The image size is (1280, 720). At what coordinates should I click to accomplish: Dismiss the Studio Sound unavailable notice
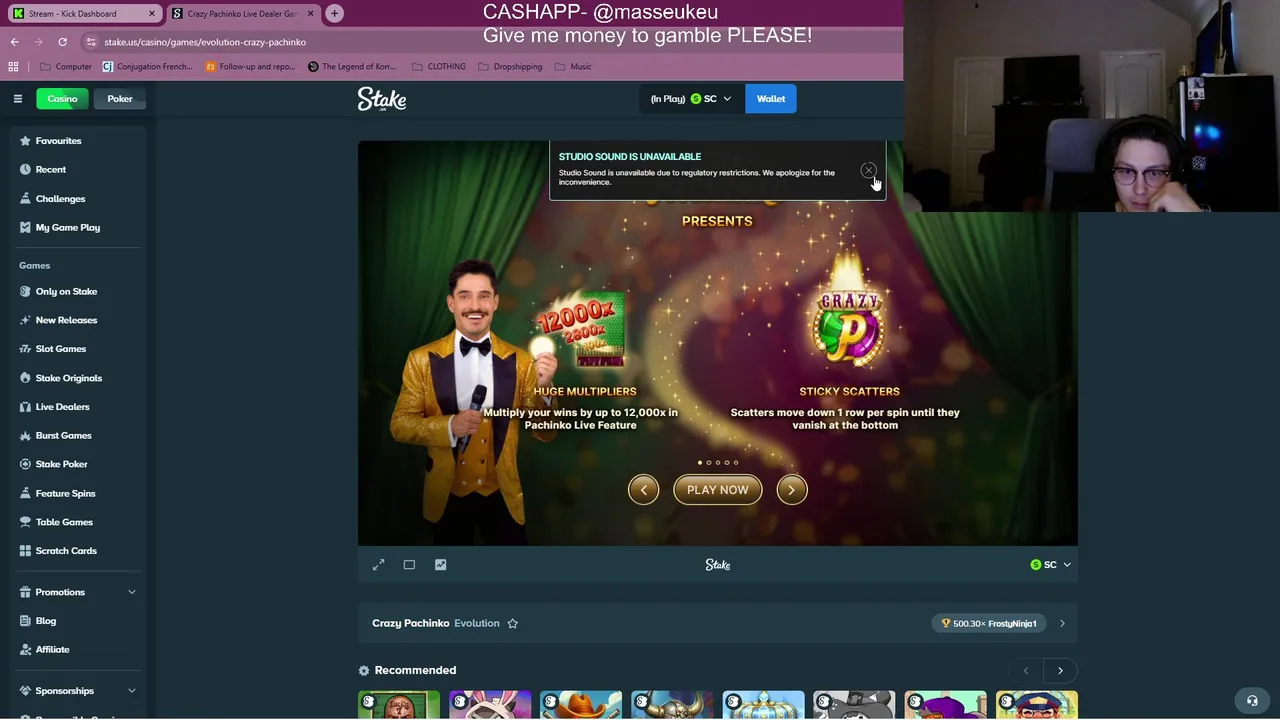[x=868, y=171]
